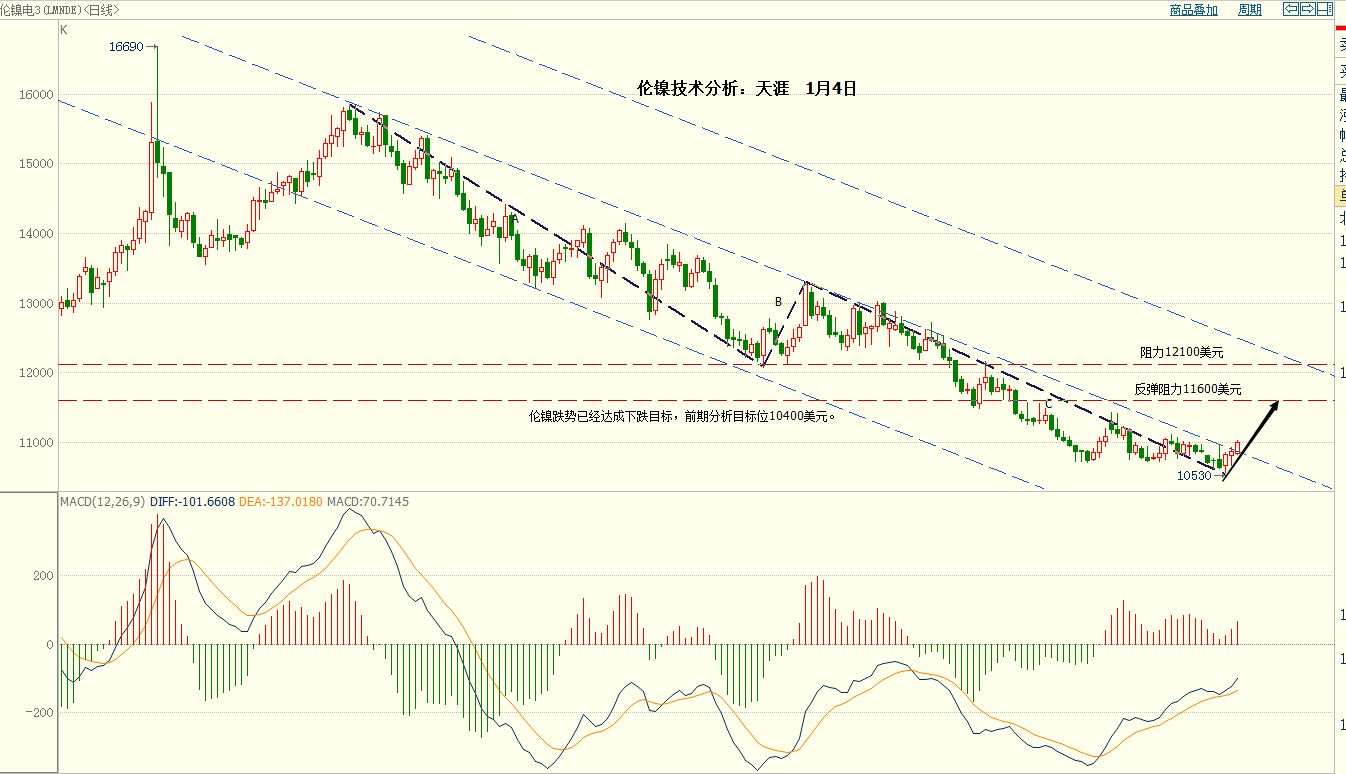Select the 反弹阻力11600美元 annotation text
The image size is (1346, 774).
(1187, 389)
